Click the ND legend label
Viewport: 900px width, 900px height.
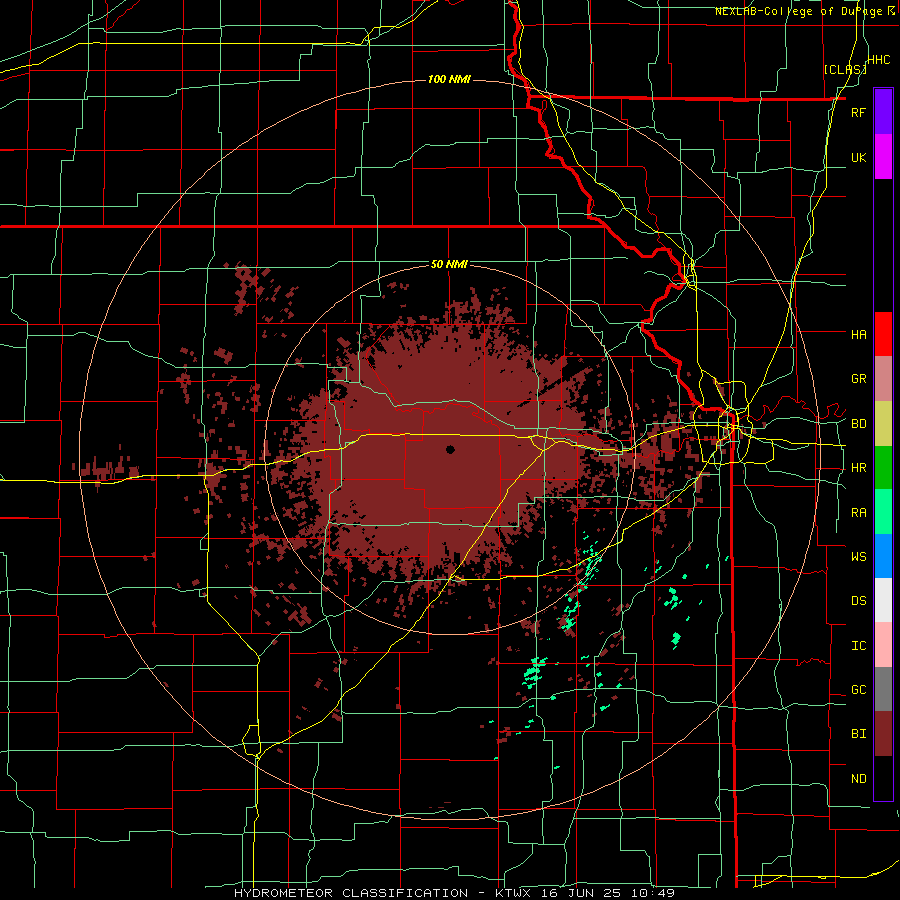[858, 779]
